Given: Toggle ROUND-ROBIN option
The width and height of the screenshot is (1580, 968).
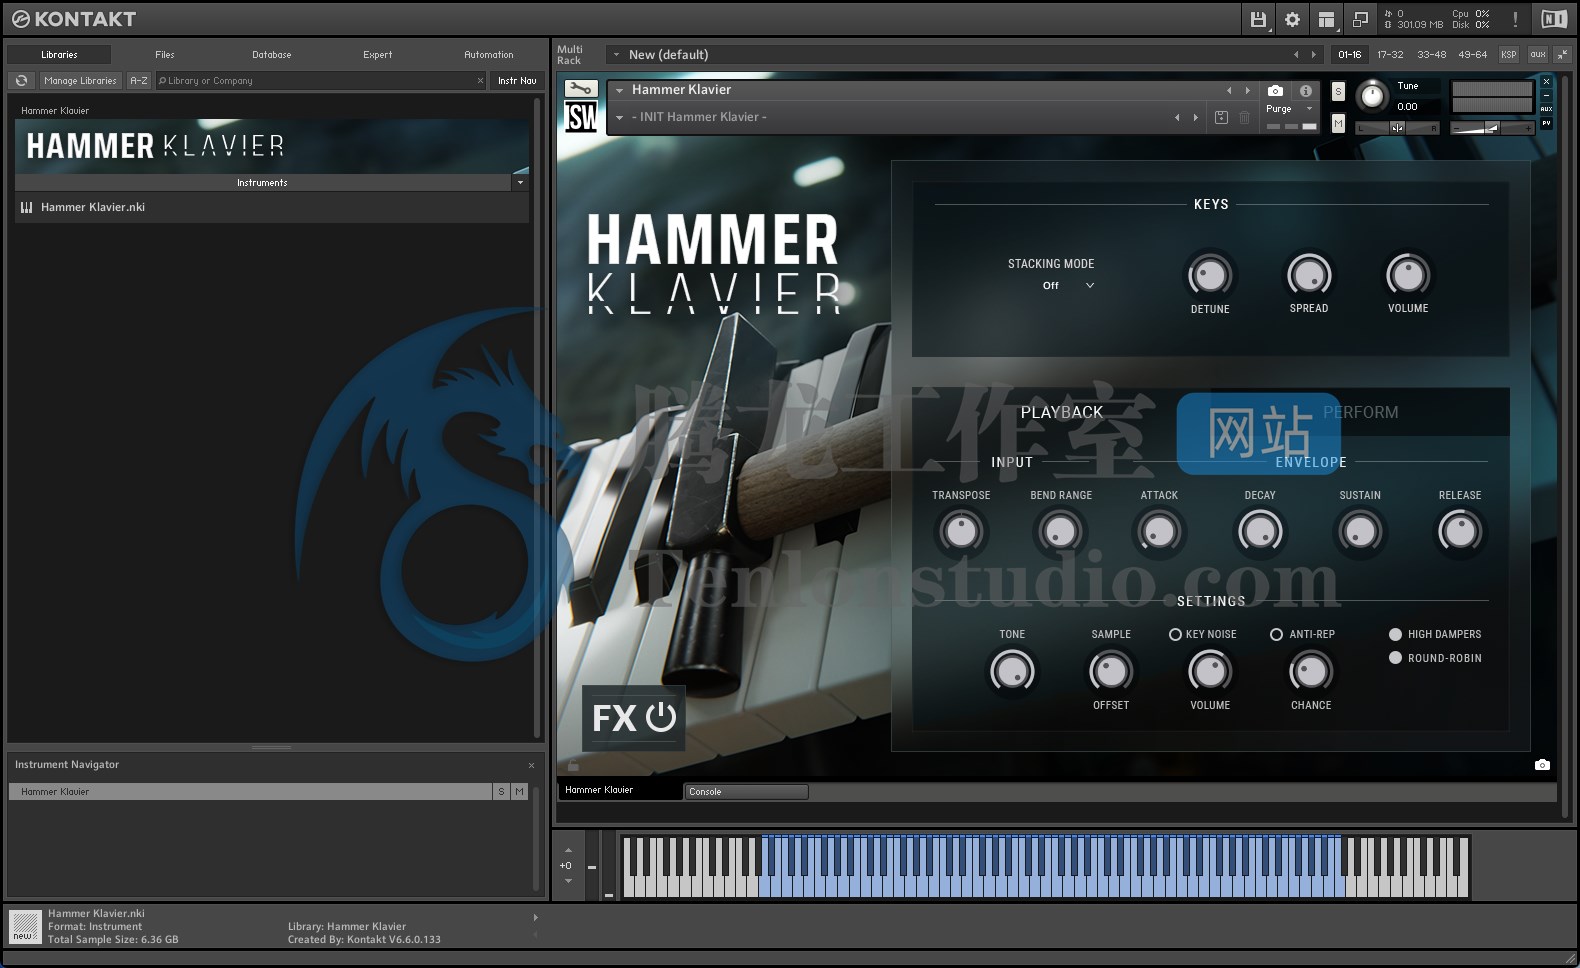Looking at the screenshot, I should pyautogui.click(x=1395, y=658).
